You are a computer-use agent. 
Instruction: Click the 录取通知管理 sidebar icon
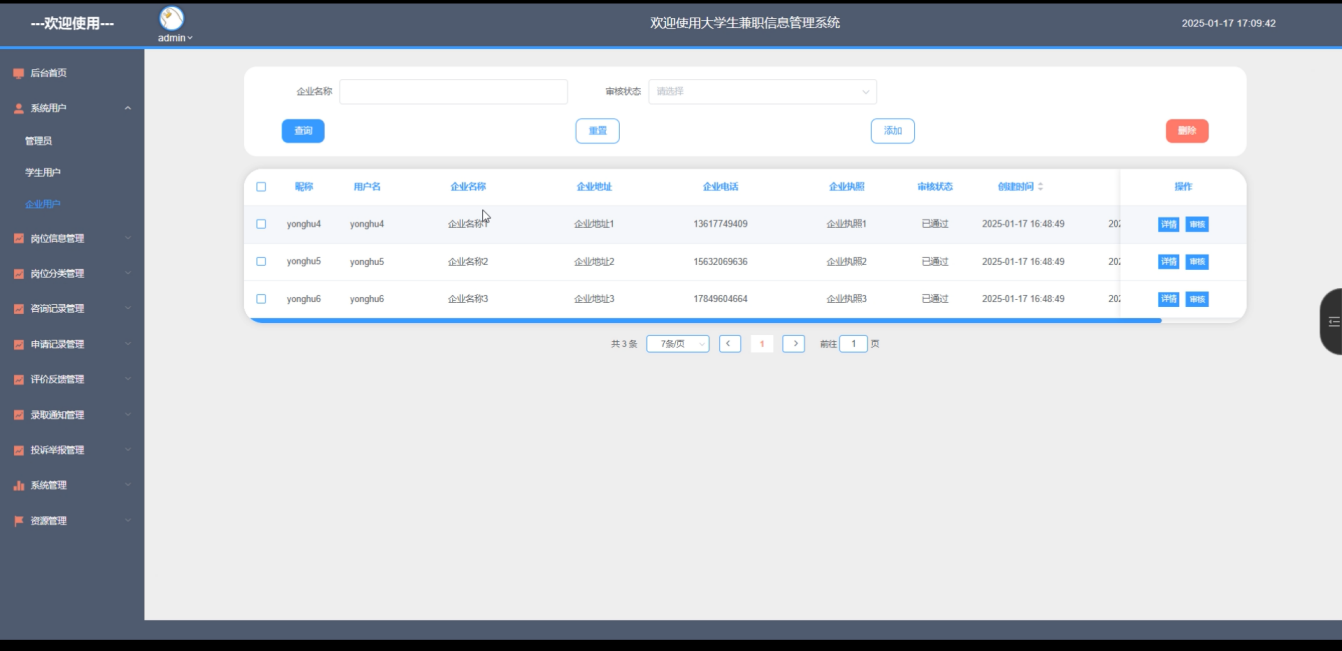[x=18, y=415]
